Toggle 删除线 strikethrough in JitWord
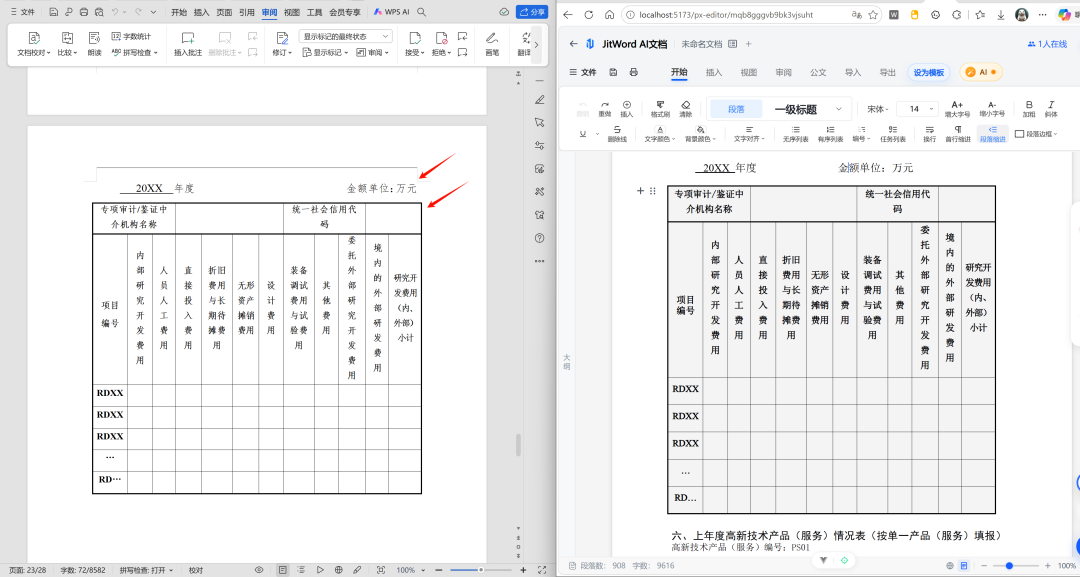 click(x=617, y=134)
